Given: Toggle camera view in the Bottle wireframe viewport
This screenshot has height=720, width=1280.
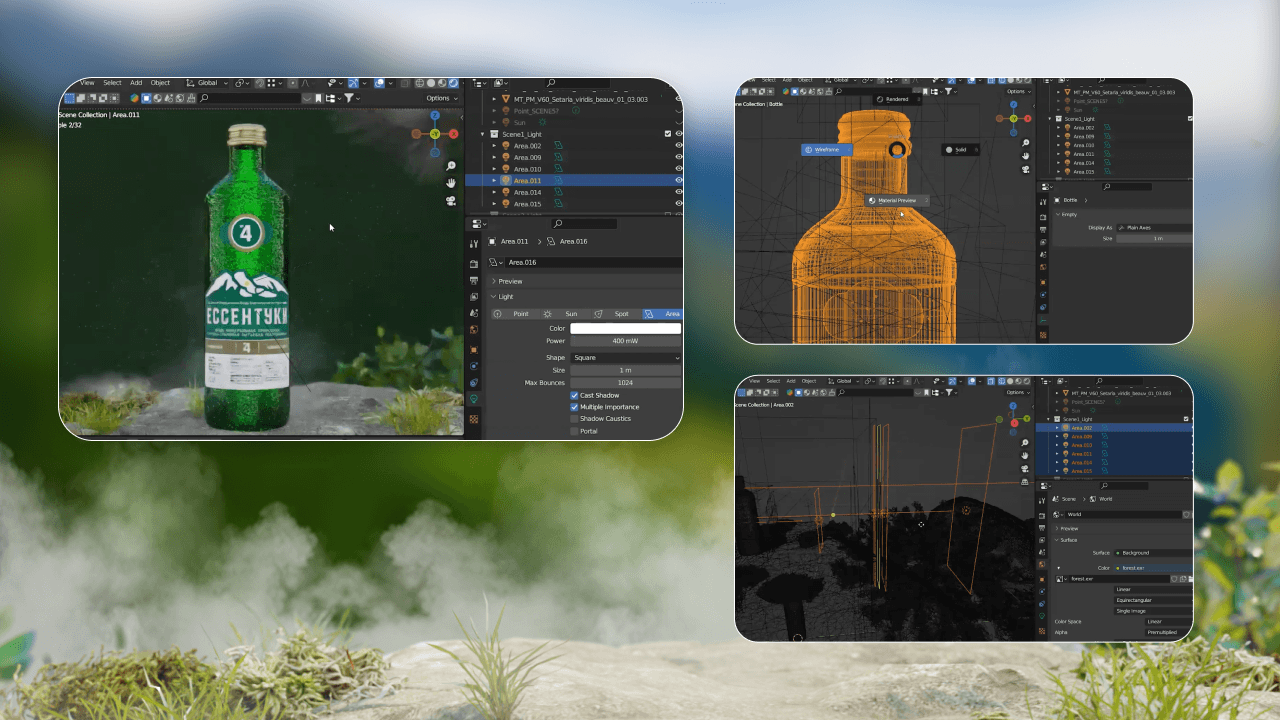Looking at the screenshot, I should coord(1026,169).
